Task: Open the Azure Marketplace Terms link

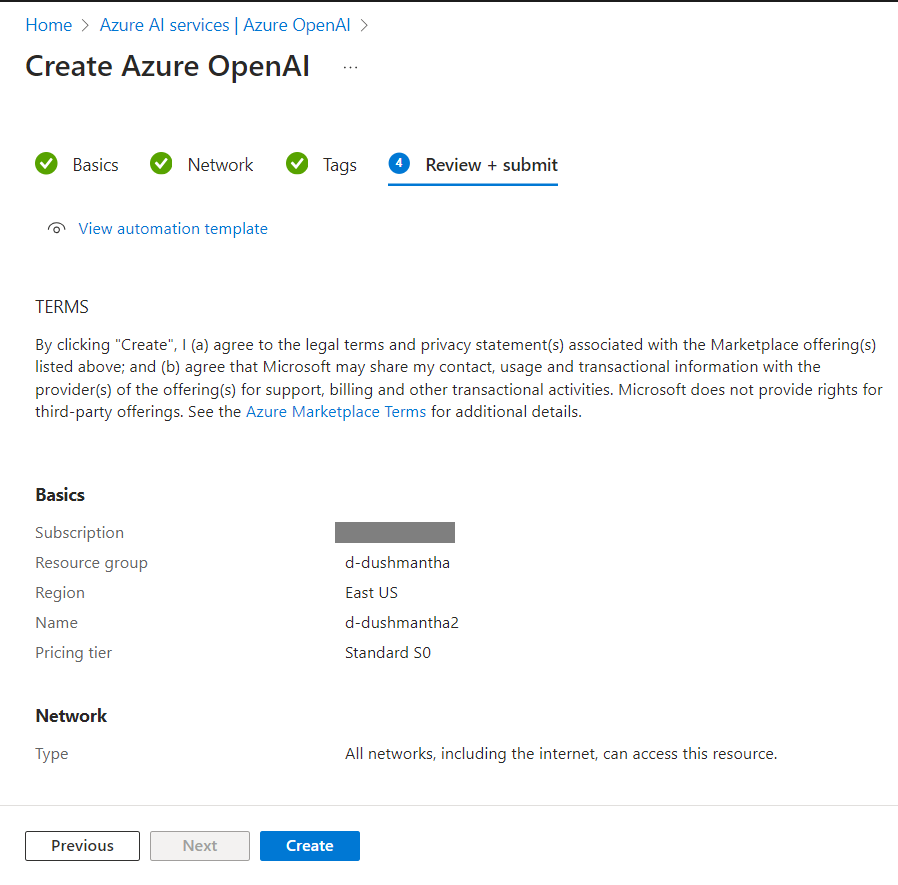Action: [x=336, y=411]
